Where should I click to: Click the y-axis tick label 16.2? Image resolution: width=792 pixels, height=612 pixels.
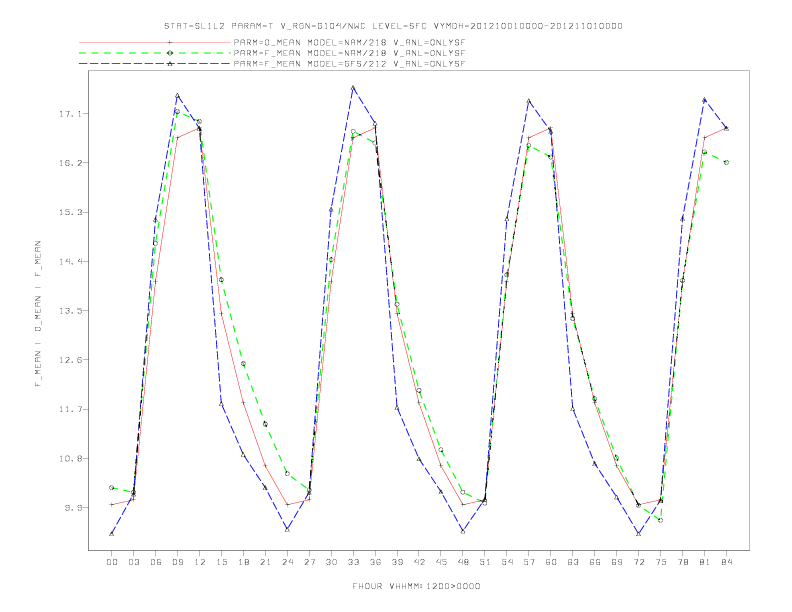coord(70,163)
